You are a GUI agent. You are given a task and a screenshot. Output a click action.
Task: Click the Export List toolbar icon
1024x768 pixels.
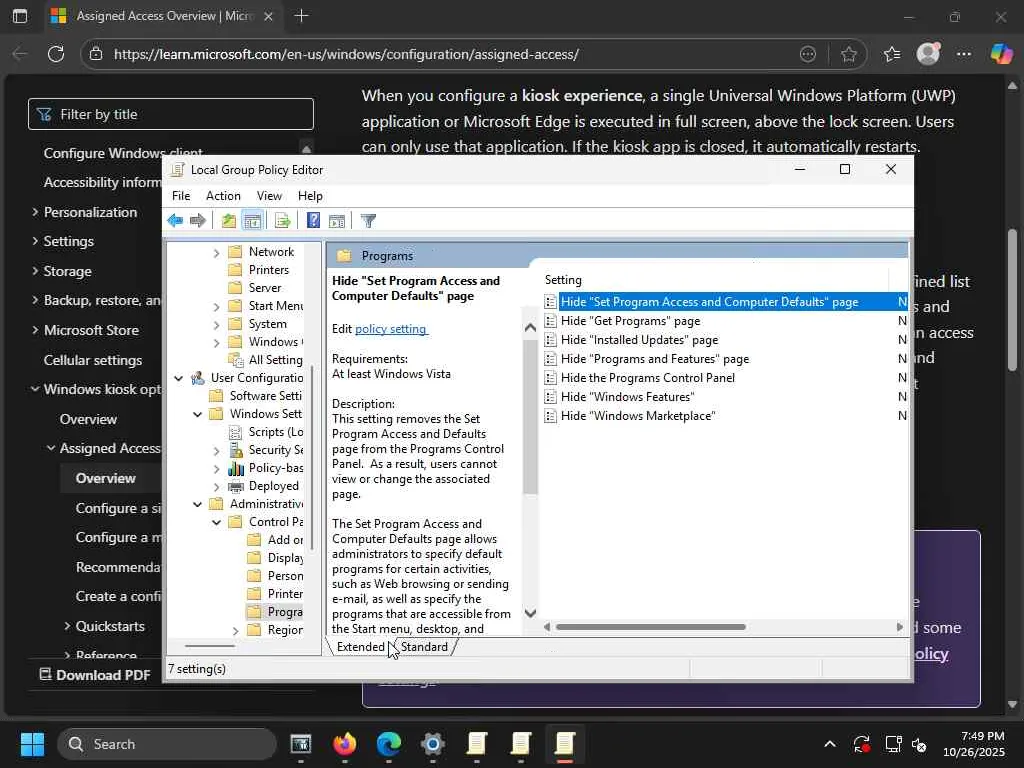(x=282, y=221)
